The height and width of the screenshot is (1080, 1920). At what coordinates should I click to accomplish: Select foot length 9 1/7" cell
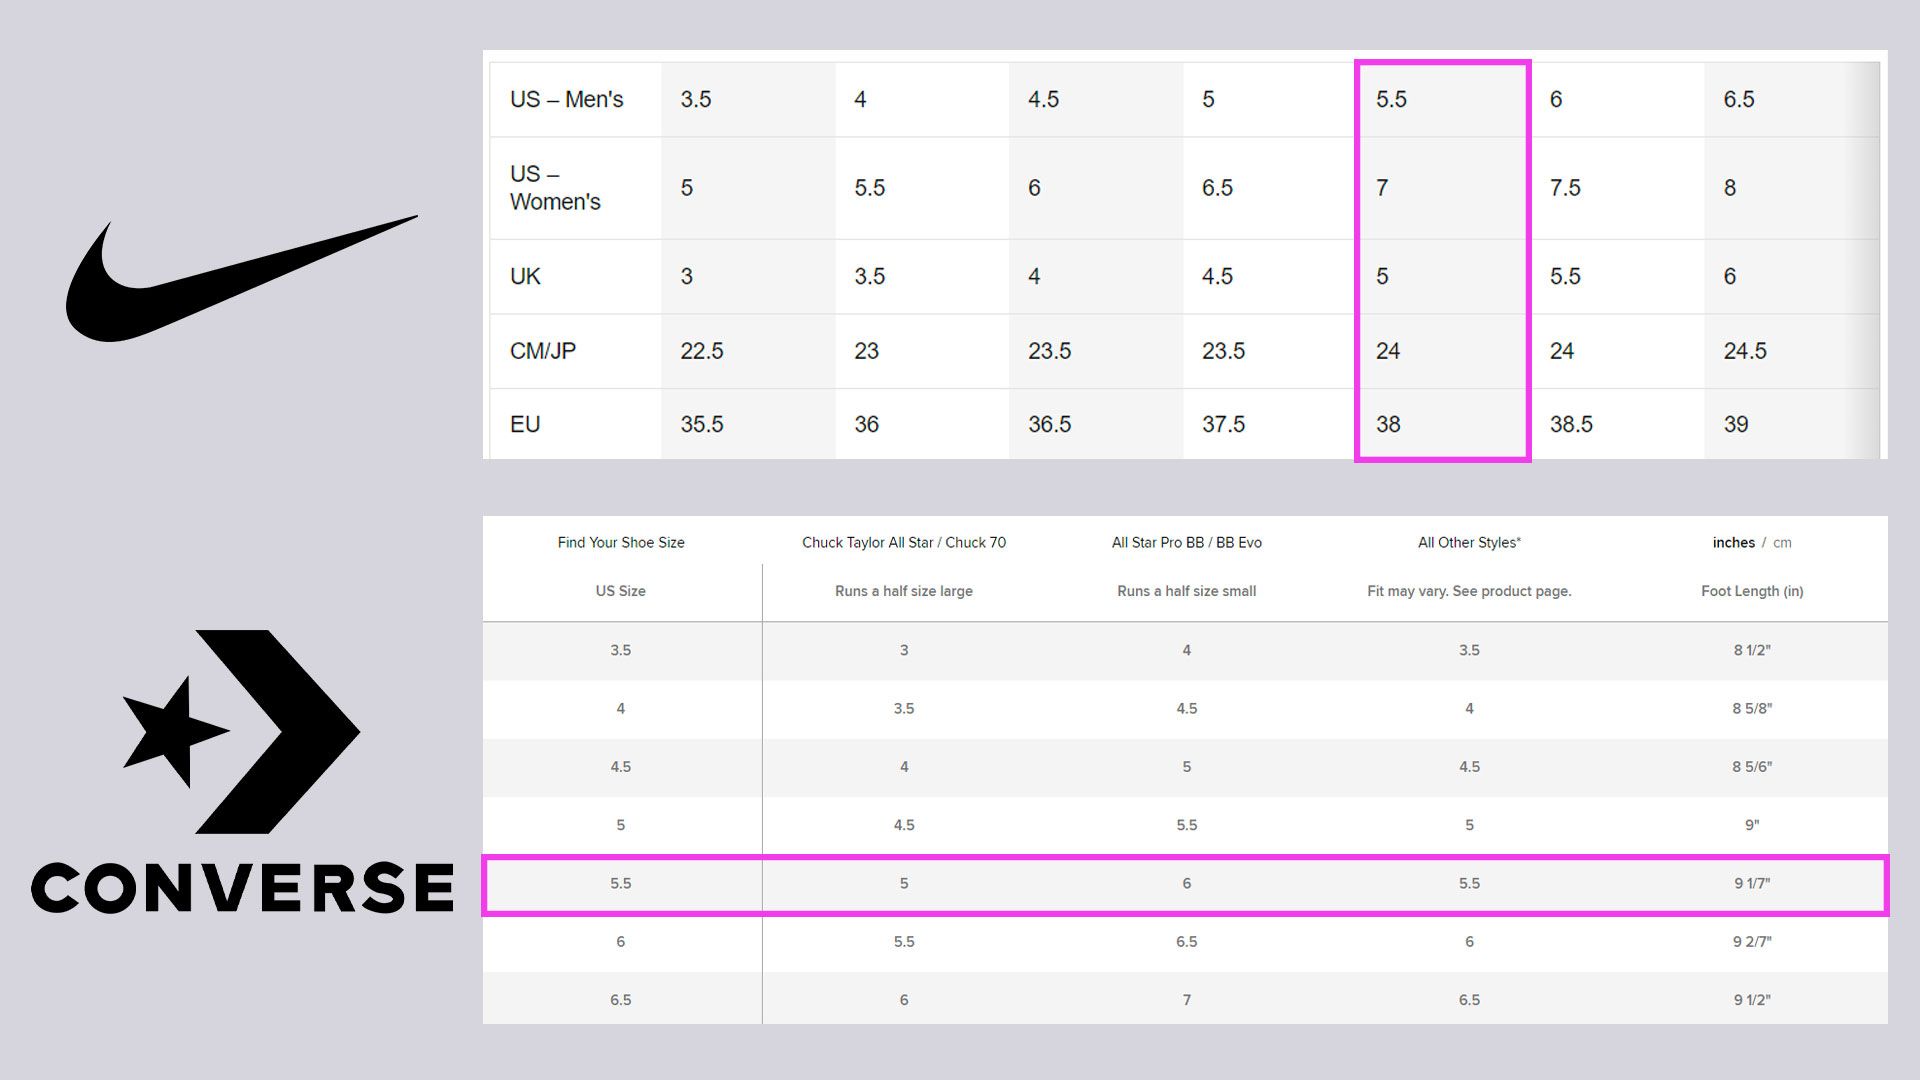pyautogui.click(x=1752, y=884)
